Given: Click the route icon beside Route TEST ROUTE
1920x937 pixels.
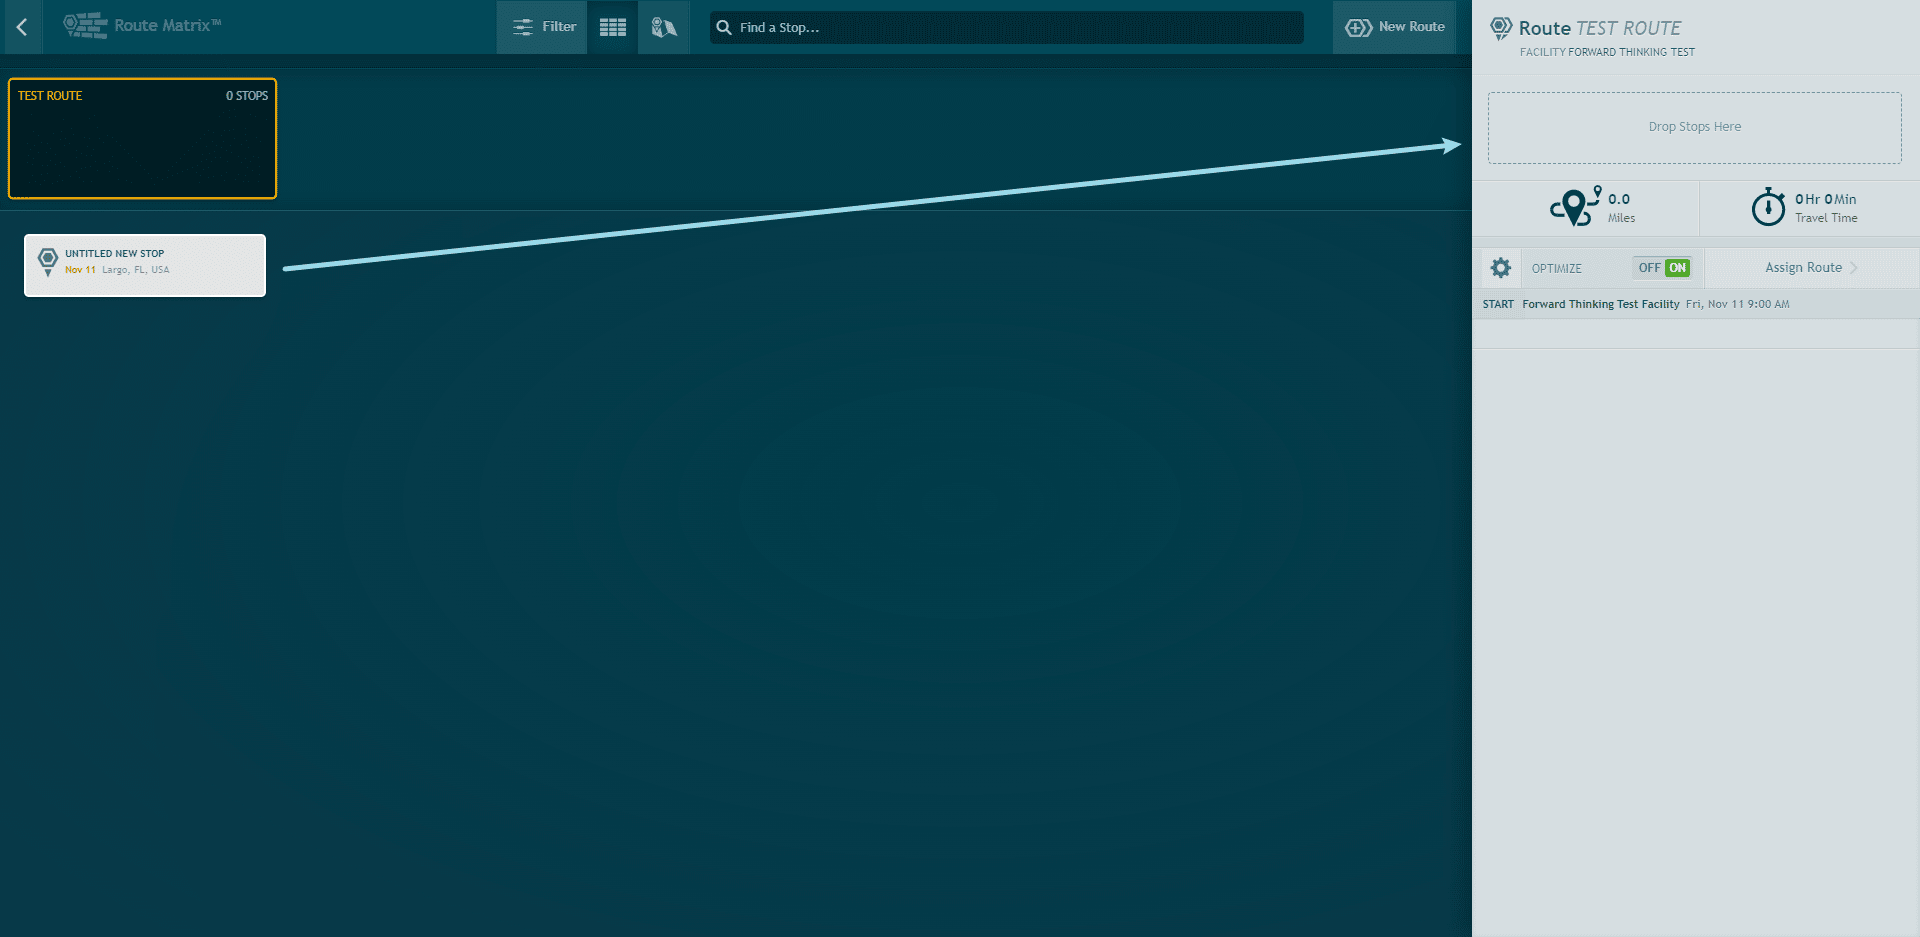Looking at the screenshot, I should click(1500, 29).
